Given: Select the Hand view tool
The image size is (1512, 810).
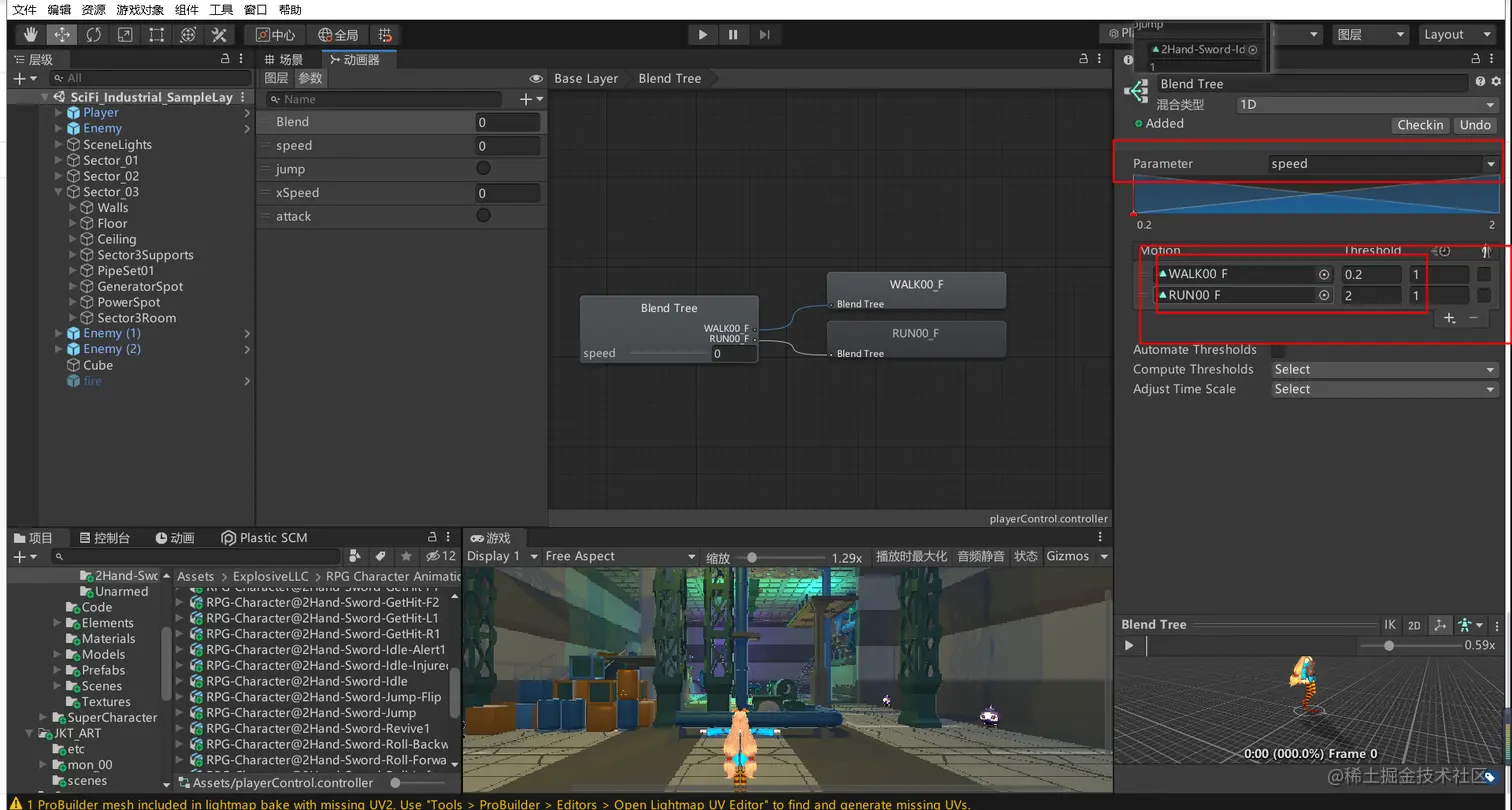Looking at the screenshot, I should point(31,35).
